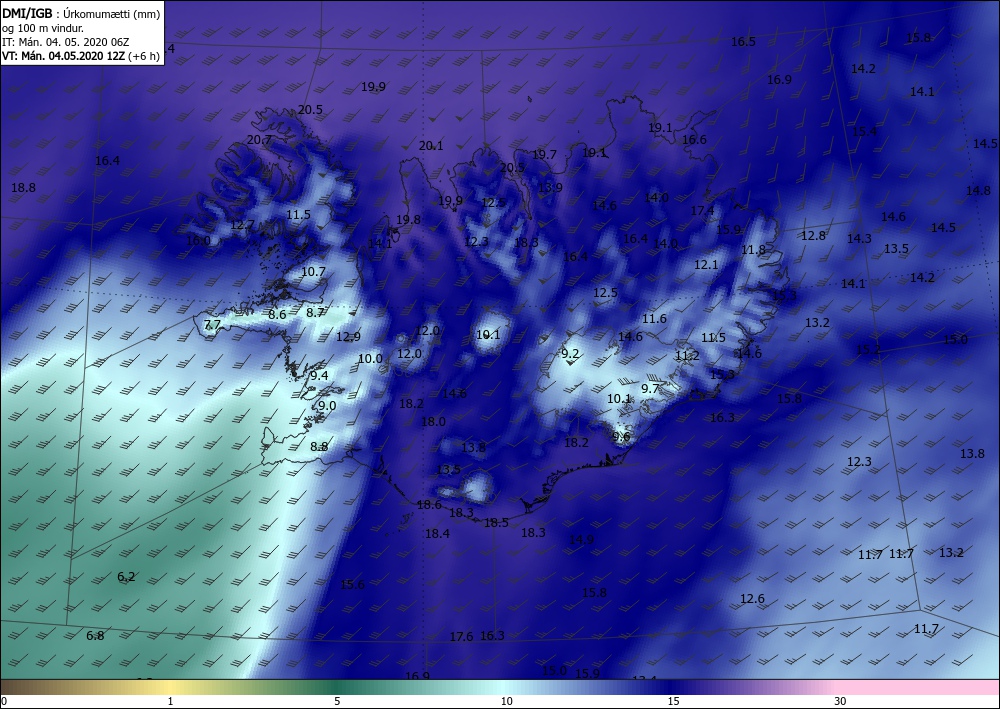1000x709 pixels.
Task: Click the map value 14.3
Action: (x=859, y=239)
